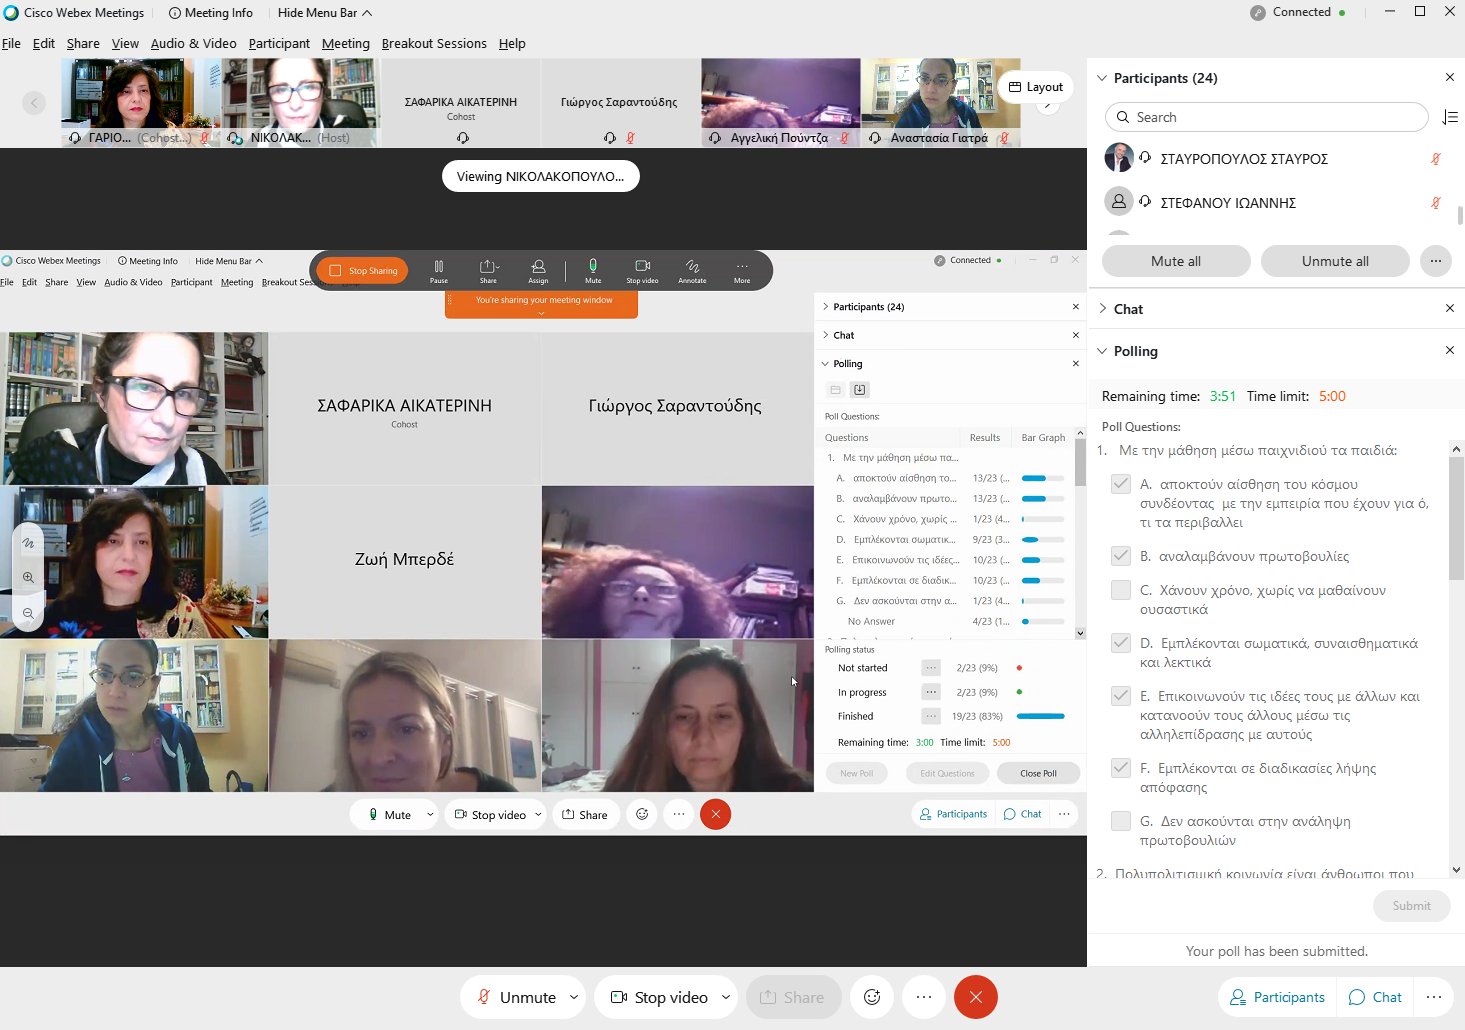The width and height of the screenshot is (1465, 1030).
Task: Open the Audio & Video menu
Action: pyautogui.click(x=193, y=43)
